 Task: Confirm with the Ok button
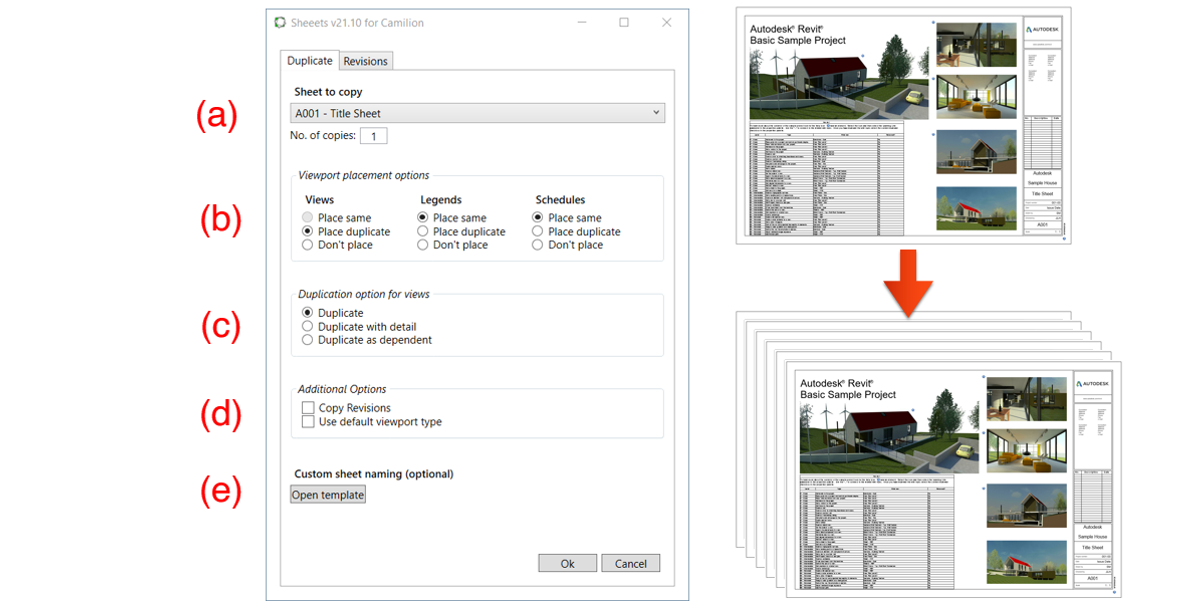pos(567,563)
